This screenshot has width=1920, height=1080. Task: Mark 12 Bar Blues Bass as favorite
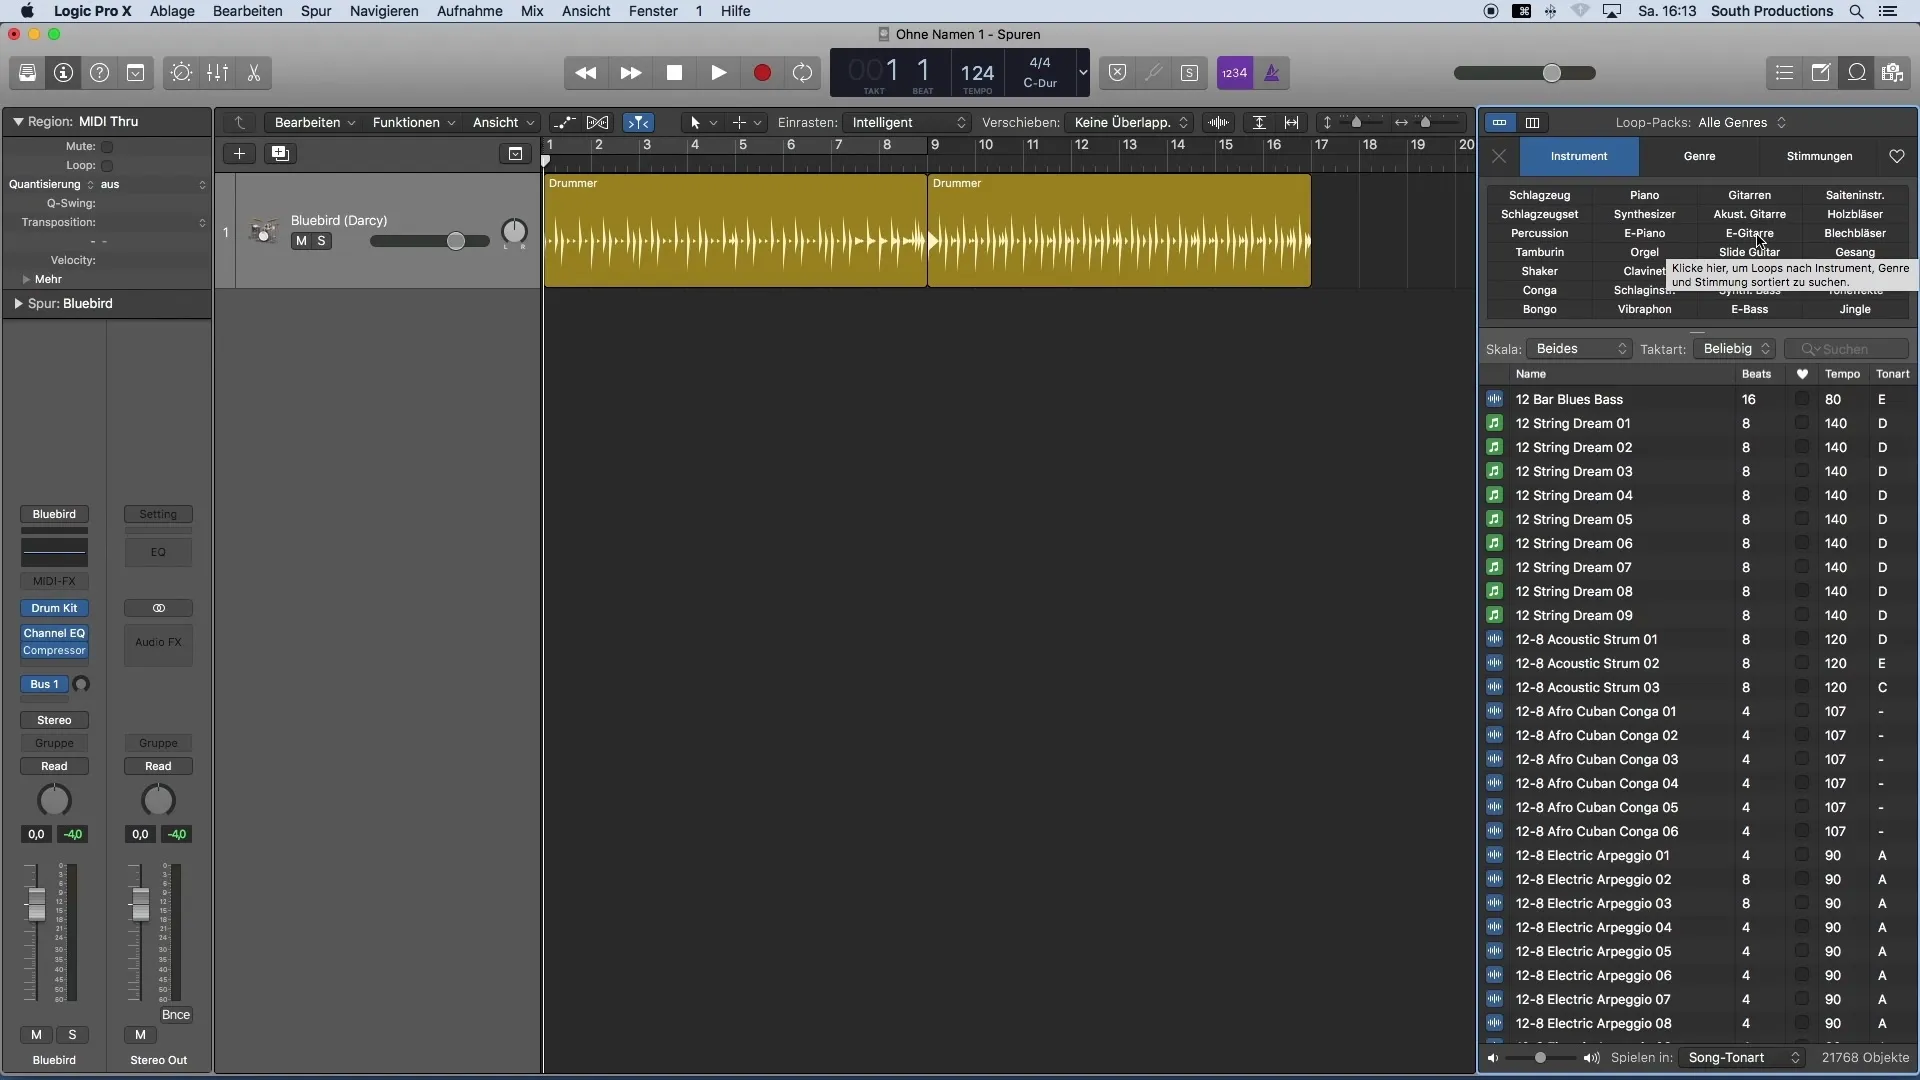1802,399
